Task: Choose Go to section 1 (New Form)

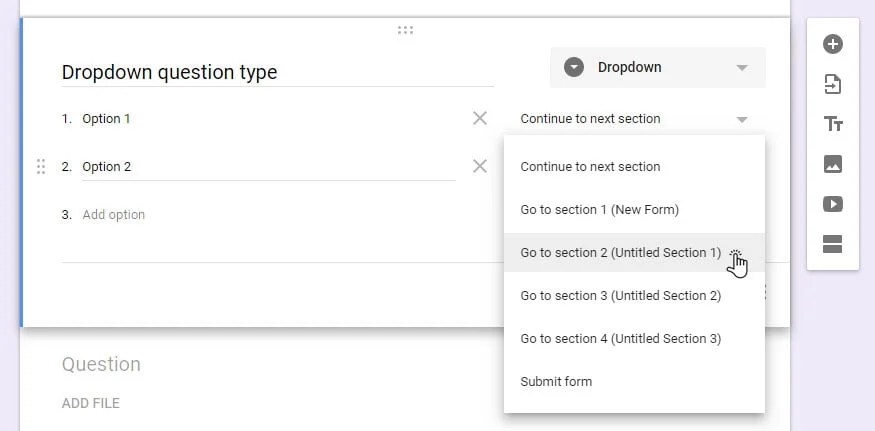Action: (x=599, y=210)
